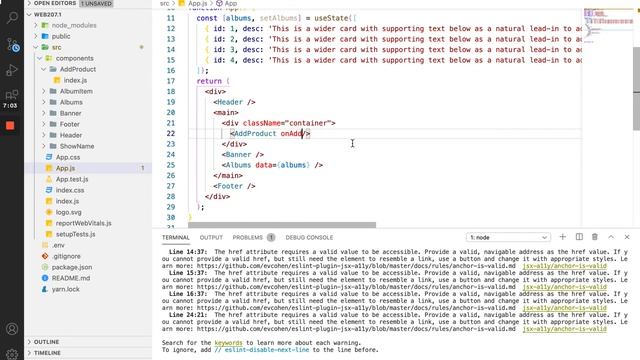Open the Manage gear icon

[x=12, y=354]
